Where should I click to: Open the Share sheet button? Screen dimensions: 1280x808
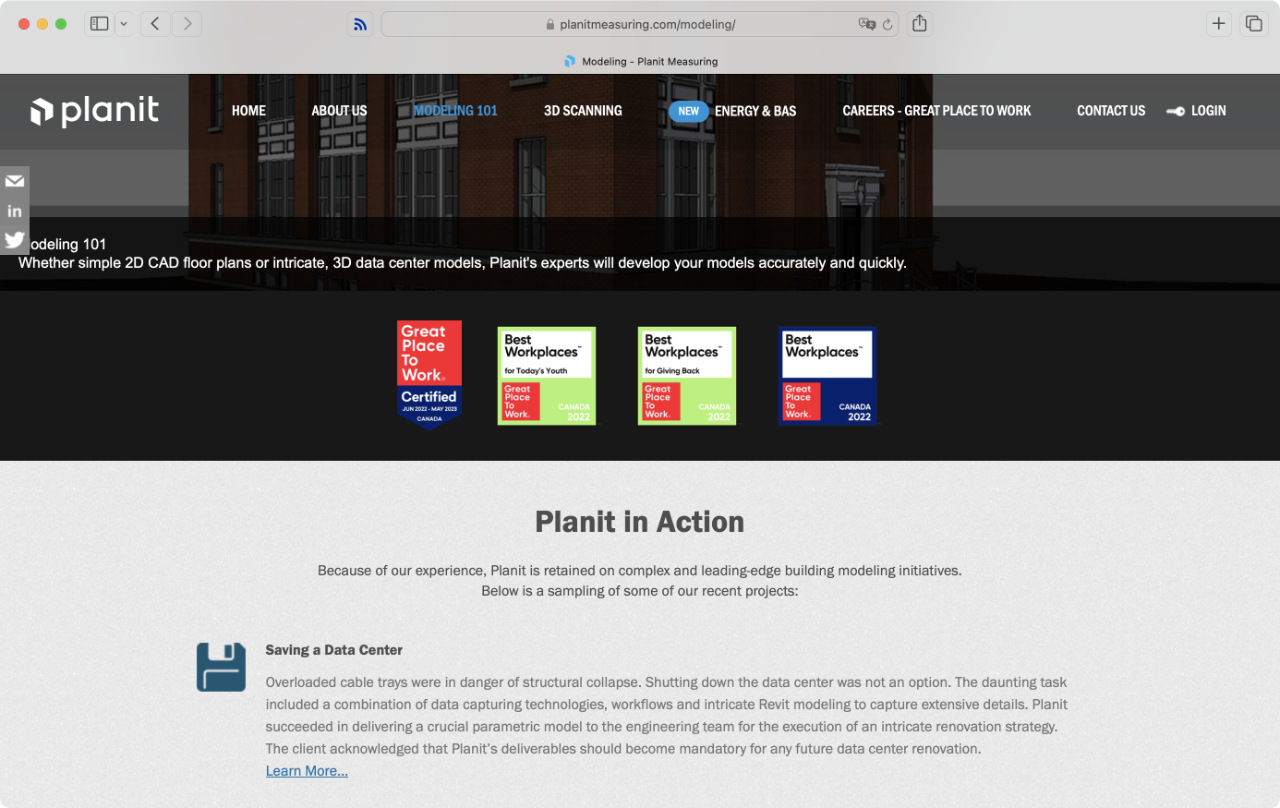pyautogui.click(x=920, y=24)
